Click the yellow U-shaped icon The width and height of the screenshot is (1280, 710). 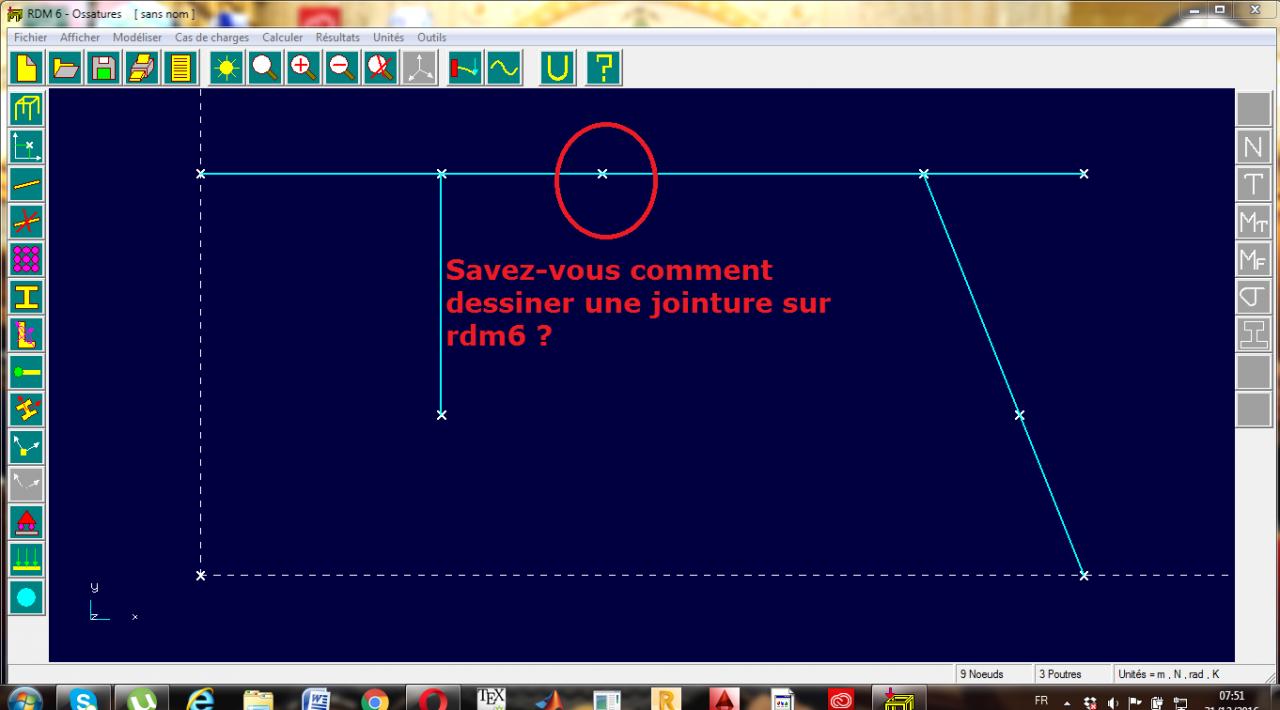[558, 68]
